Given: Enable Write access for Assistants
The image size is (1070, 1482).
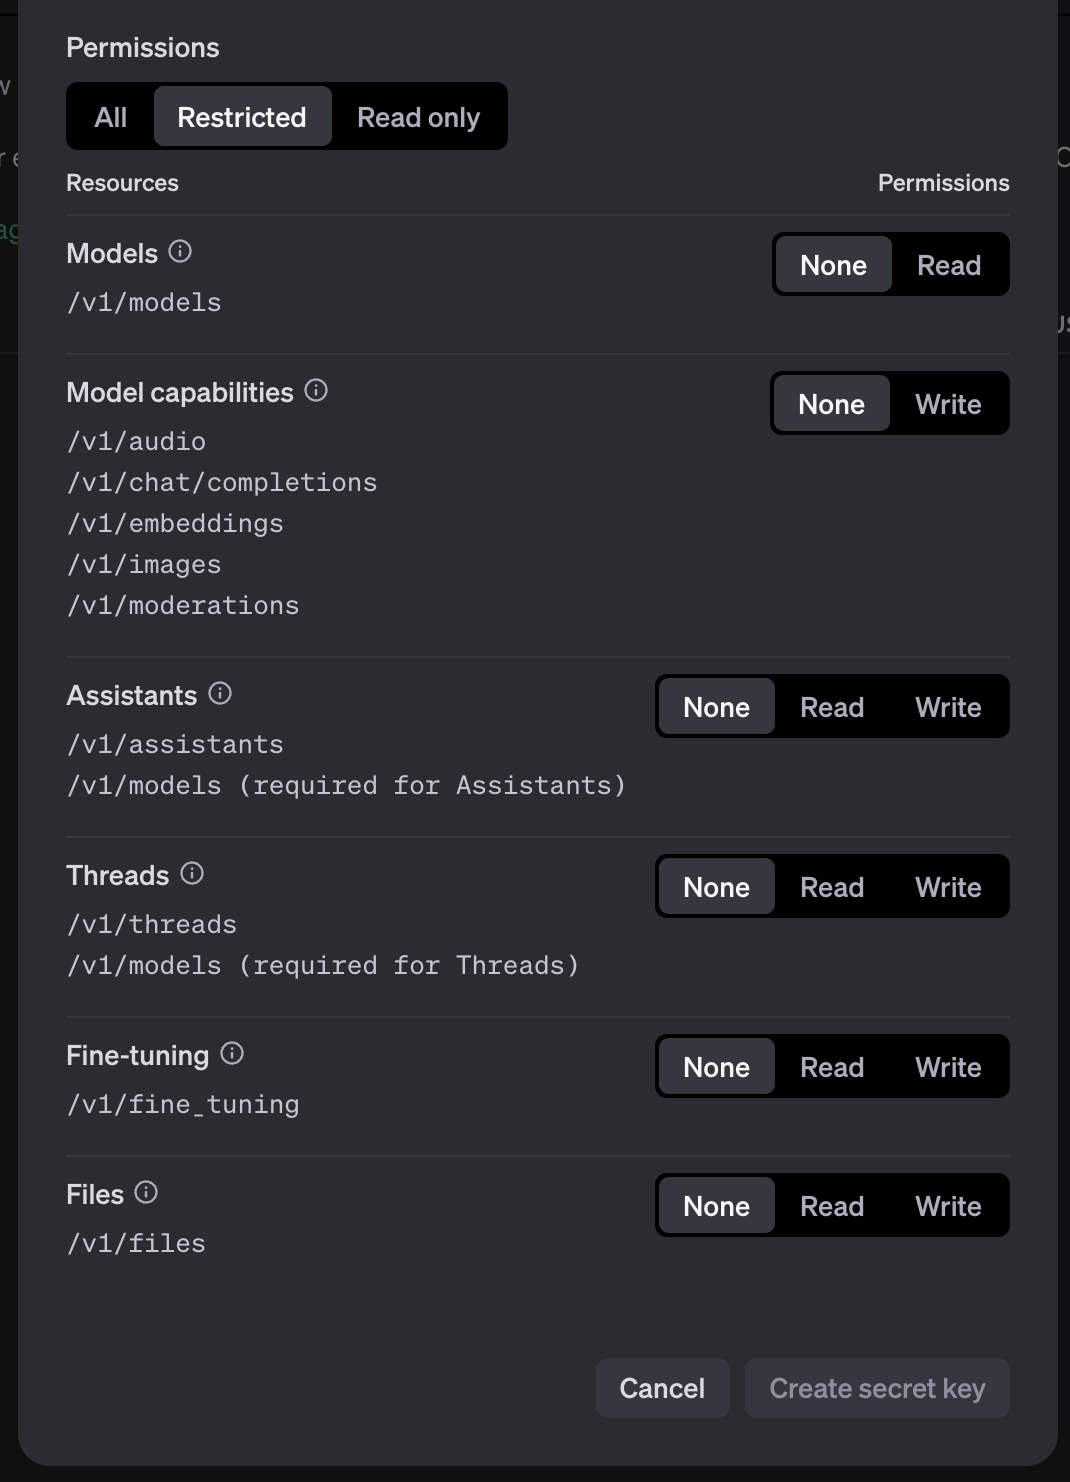Looking at the screenshot, I should tap(948, 706).
